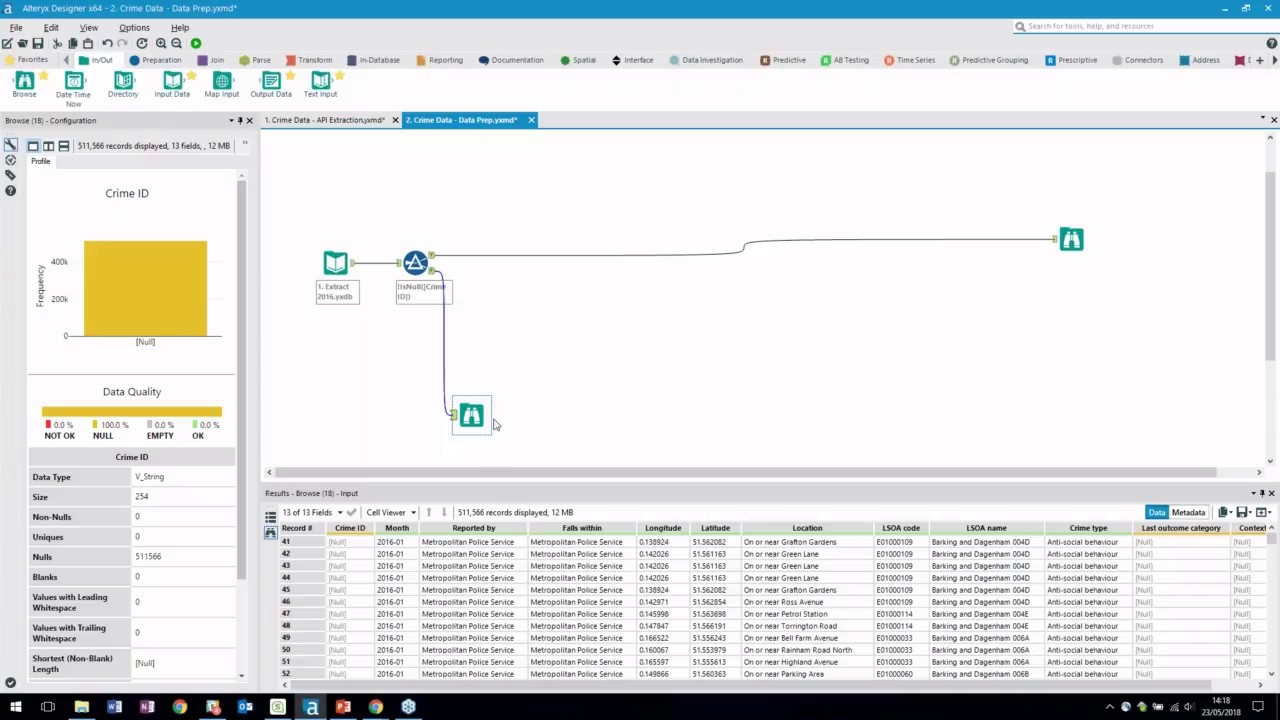The width and height of the screenshot is (1280, 720).
Task: Run the workflow with green play button
Action: coord(196,43)
